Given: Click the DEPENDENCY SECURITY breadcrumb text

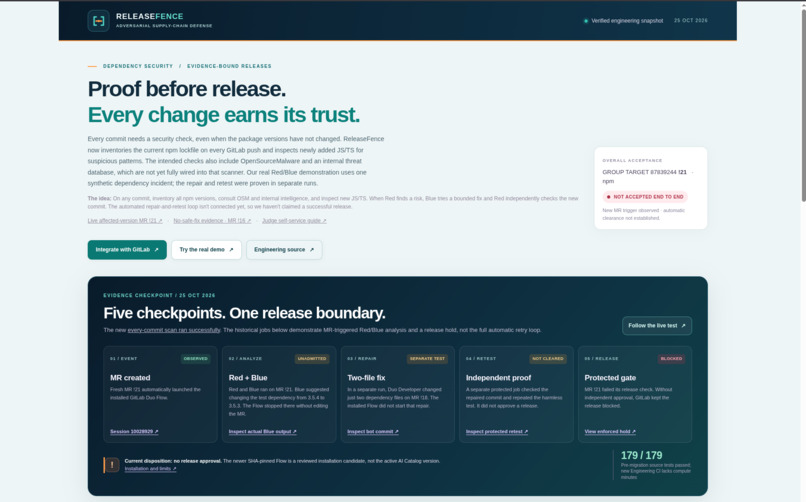Looking at the screenshot, I should [x=138, y=66].
